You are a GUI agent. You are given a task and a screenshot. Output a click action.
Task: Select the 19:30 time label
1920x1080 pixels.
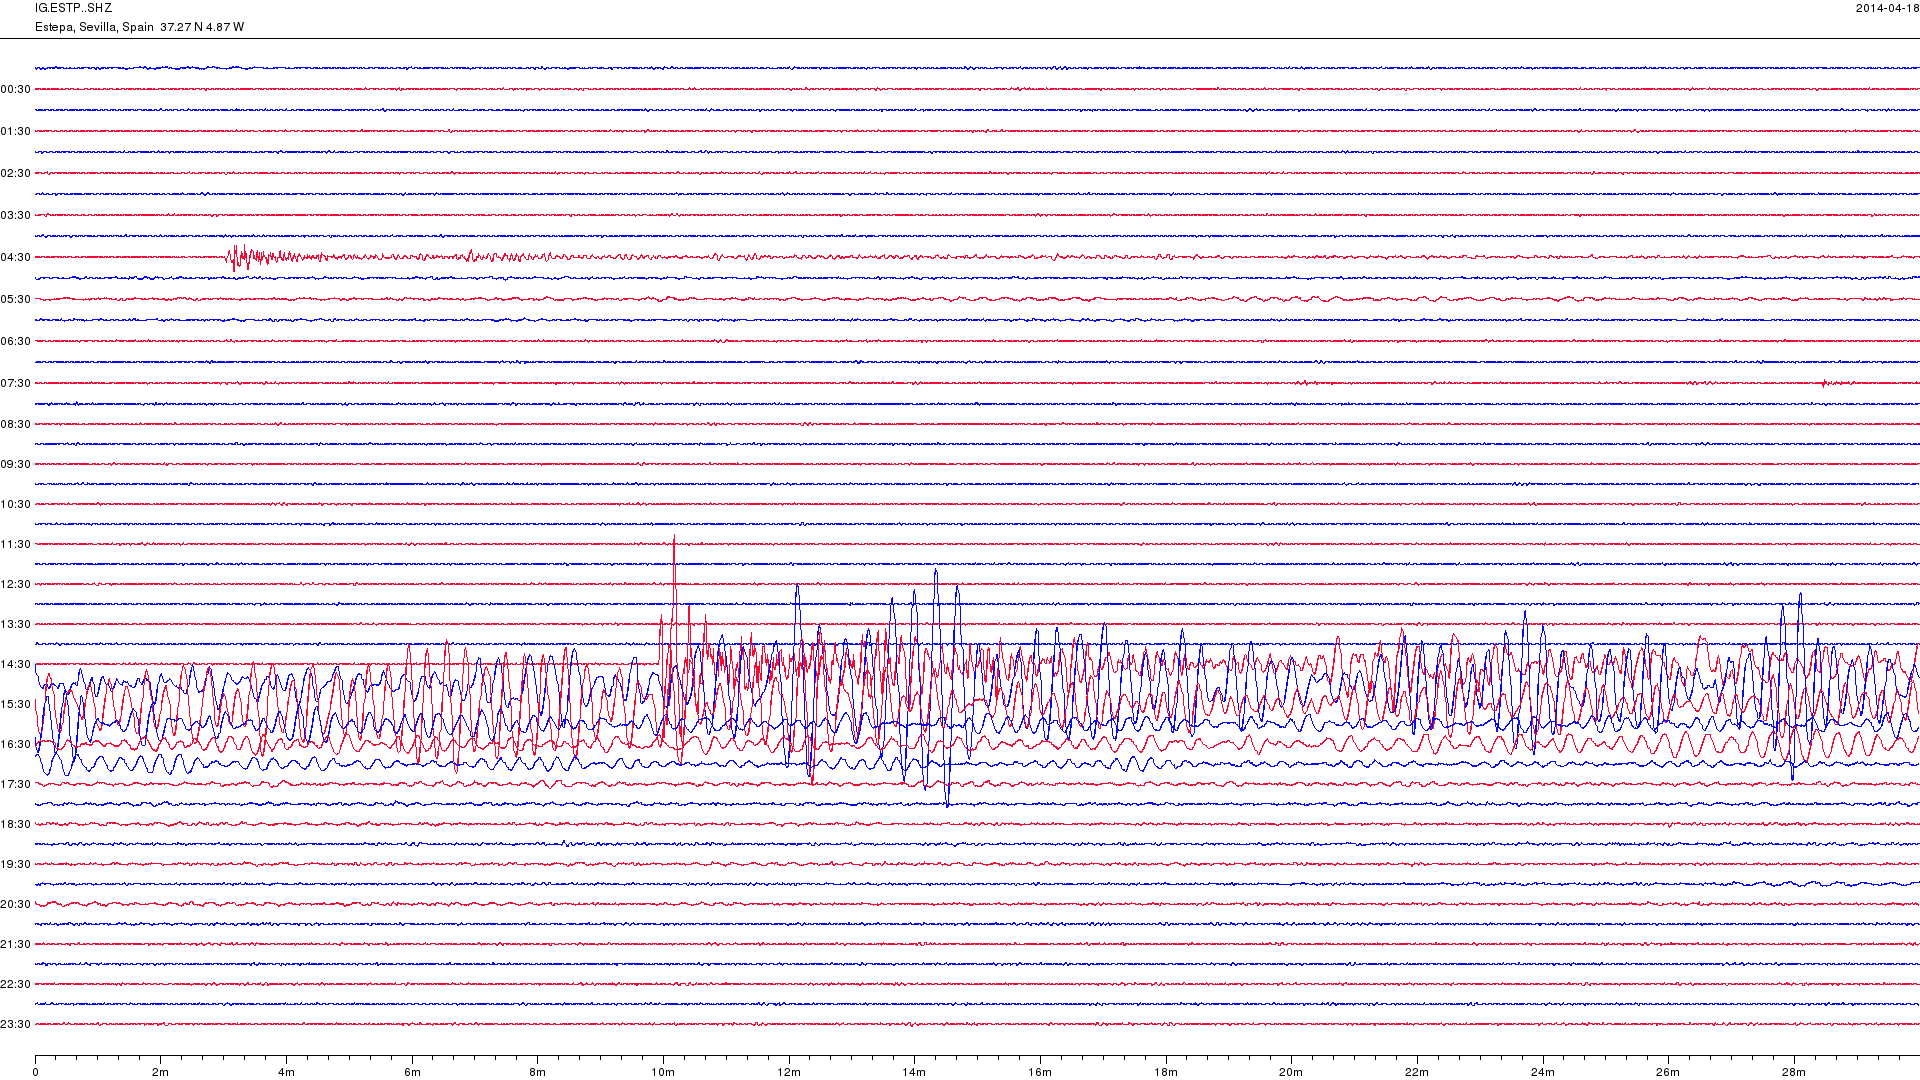16,864
